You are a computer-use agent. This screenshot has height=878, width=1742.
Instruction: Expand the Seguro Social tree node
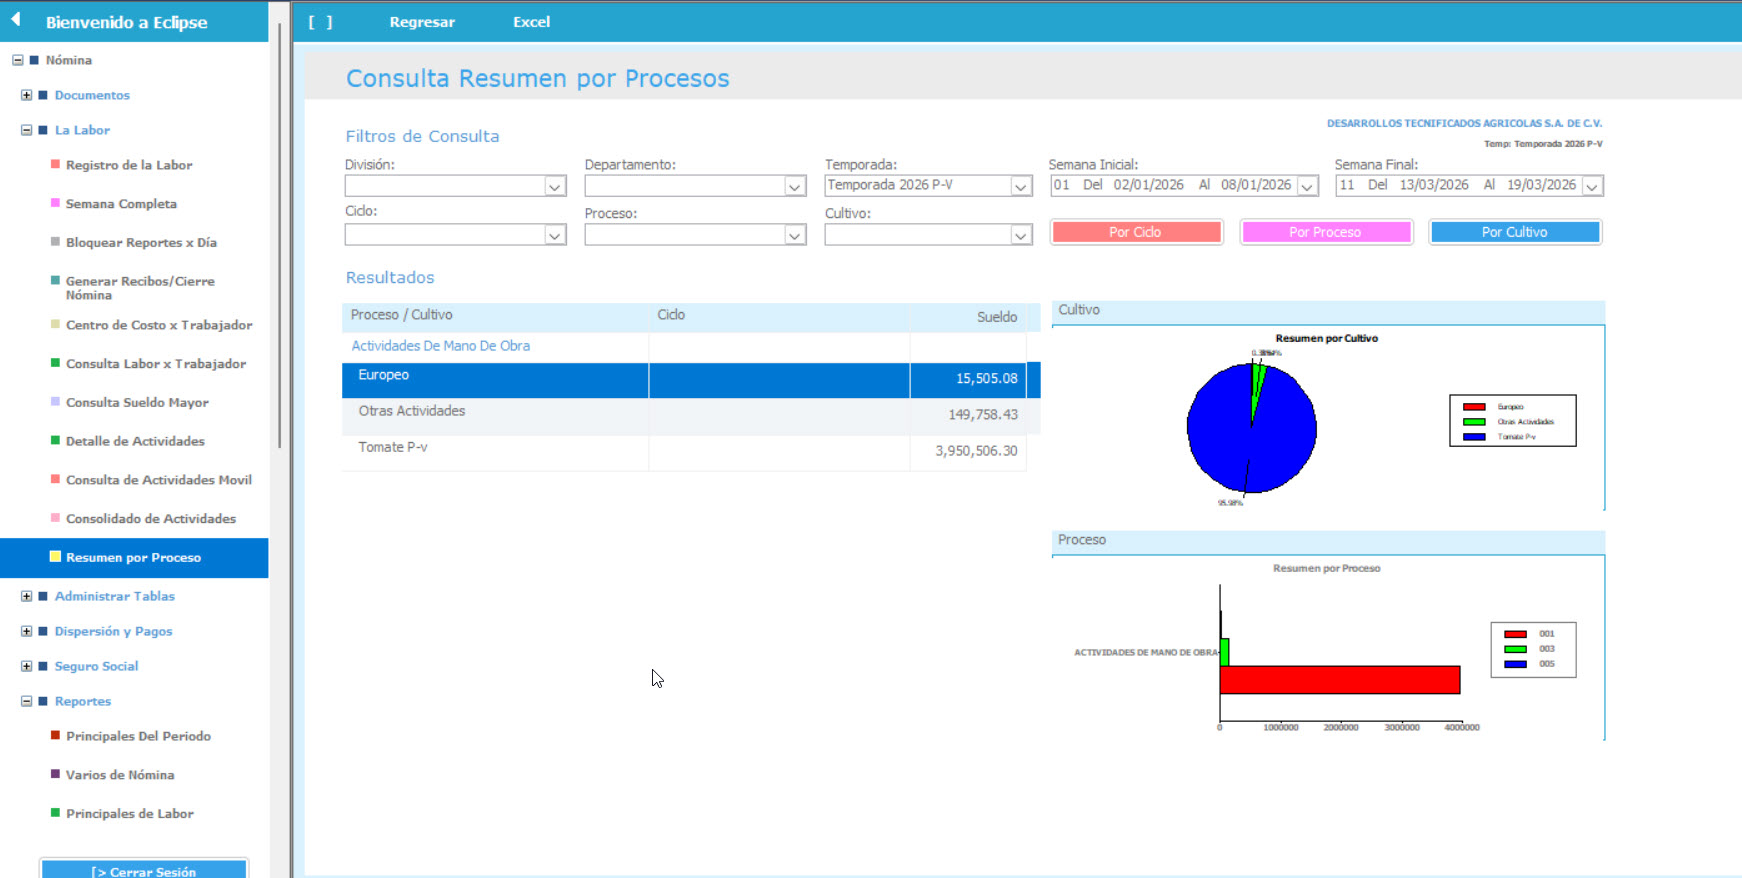pos(27,666)
